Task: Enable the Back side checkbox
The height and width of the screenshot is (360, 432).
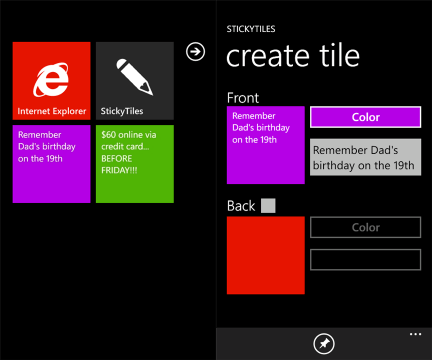Action: click(x=268, y=206)
